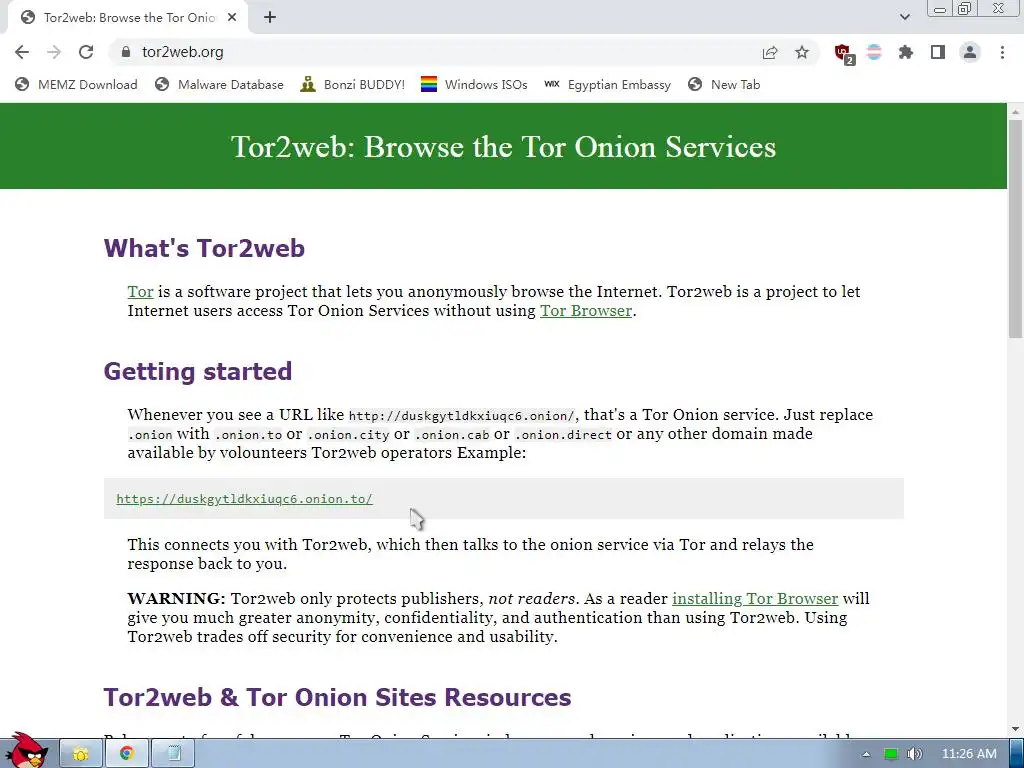This screenshot has width=1024, height=768.
Task: Click the scrollbar down arrow
Action: 1016,729
